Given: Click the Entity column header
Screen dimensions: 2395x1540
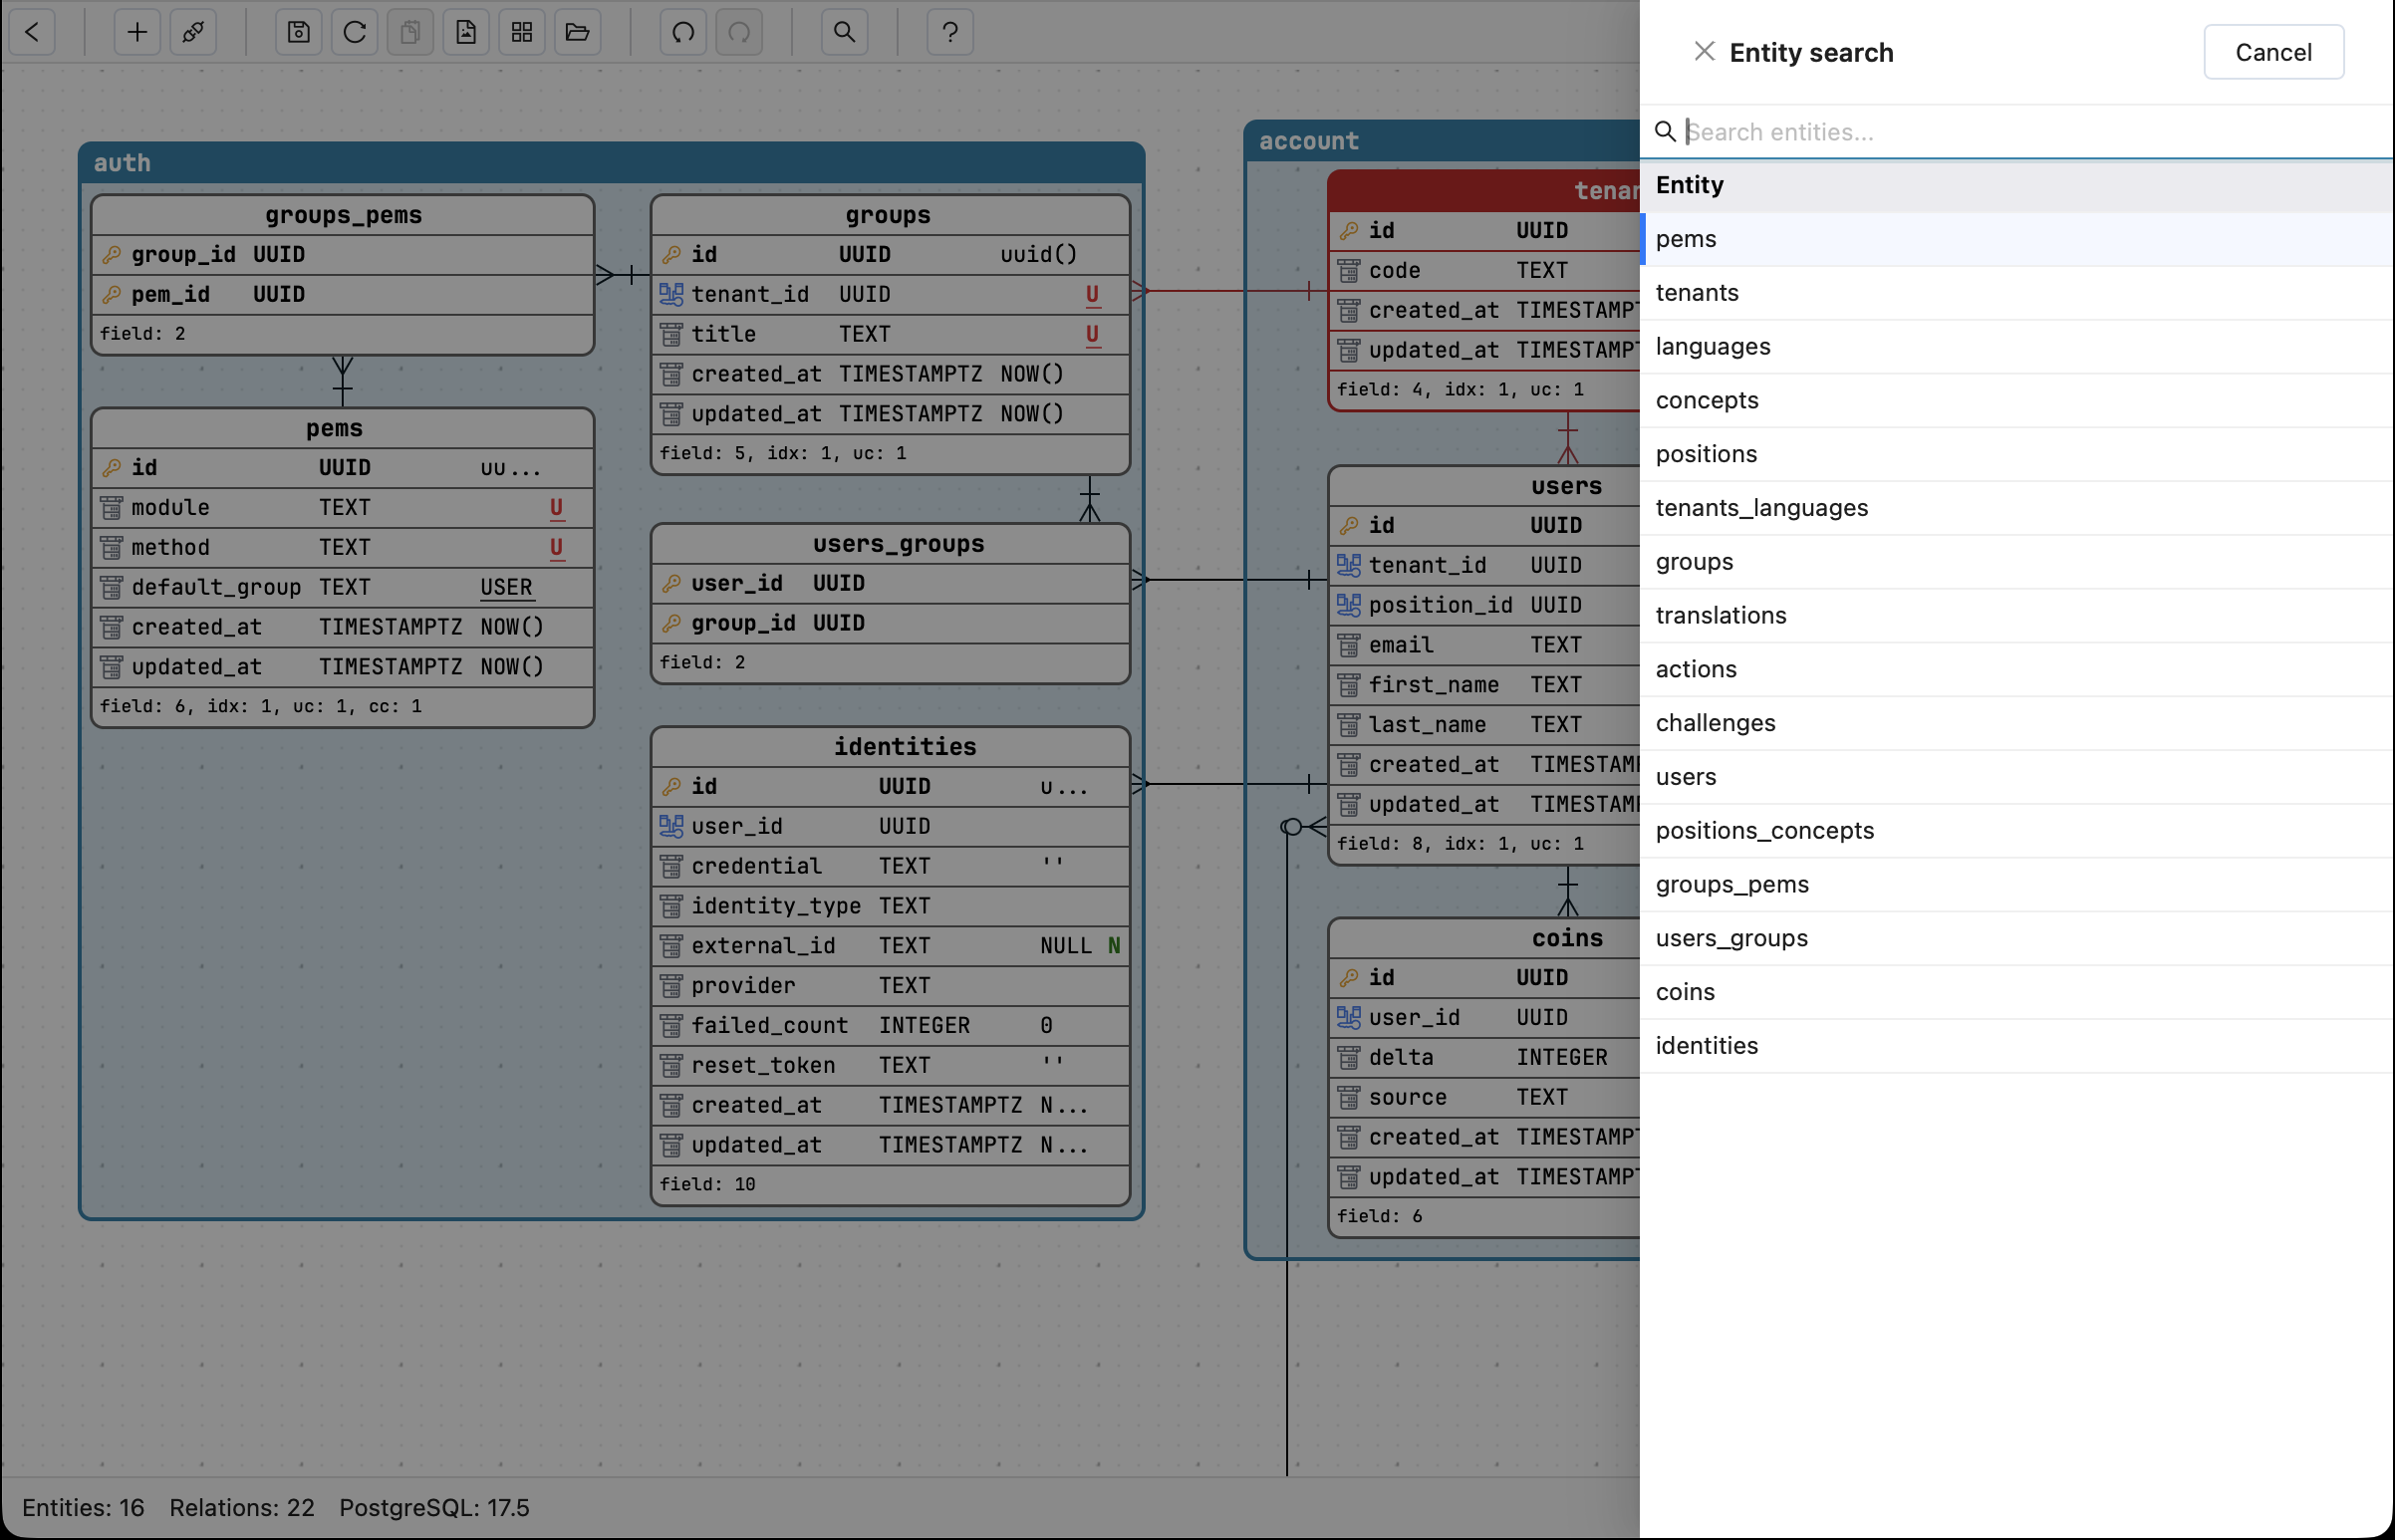Looking at the screenshot, I should (1689, 185).
